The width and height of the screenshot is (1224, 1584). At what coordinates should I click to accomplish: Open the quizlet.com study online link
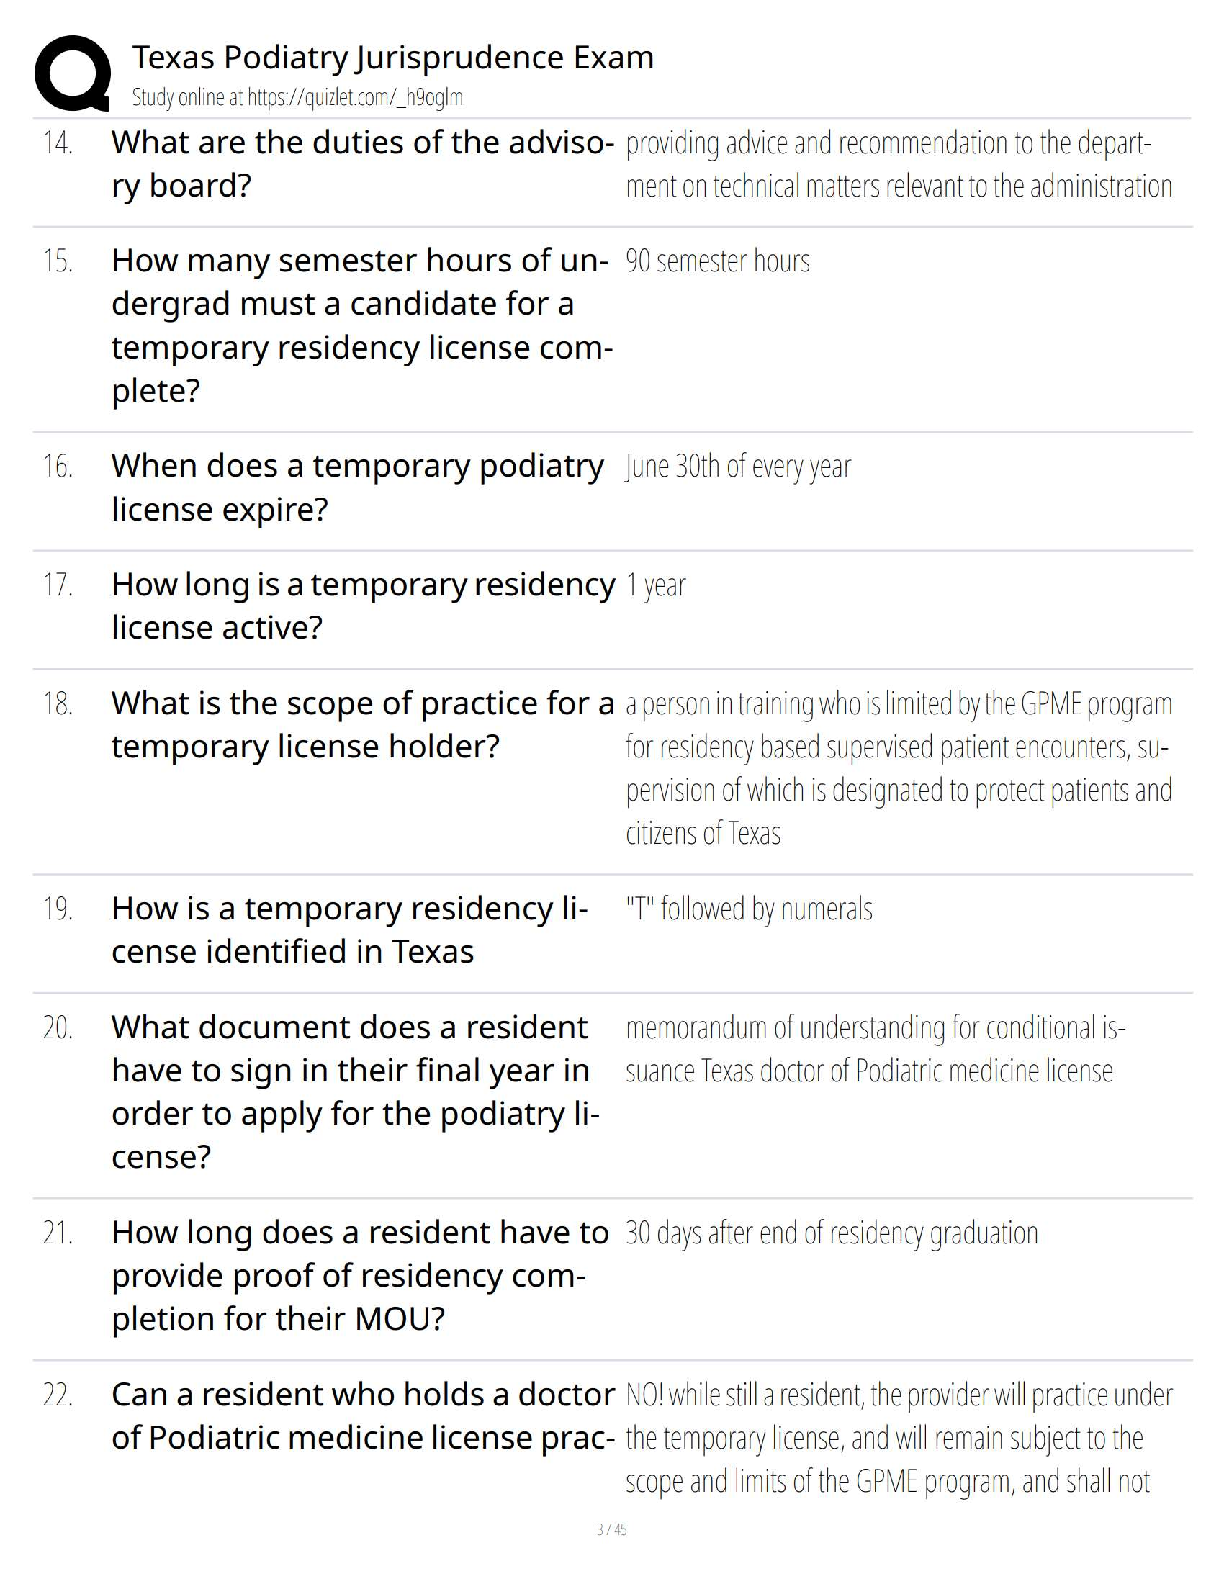point(297,98)
